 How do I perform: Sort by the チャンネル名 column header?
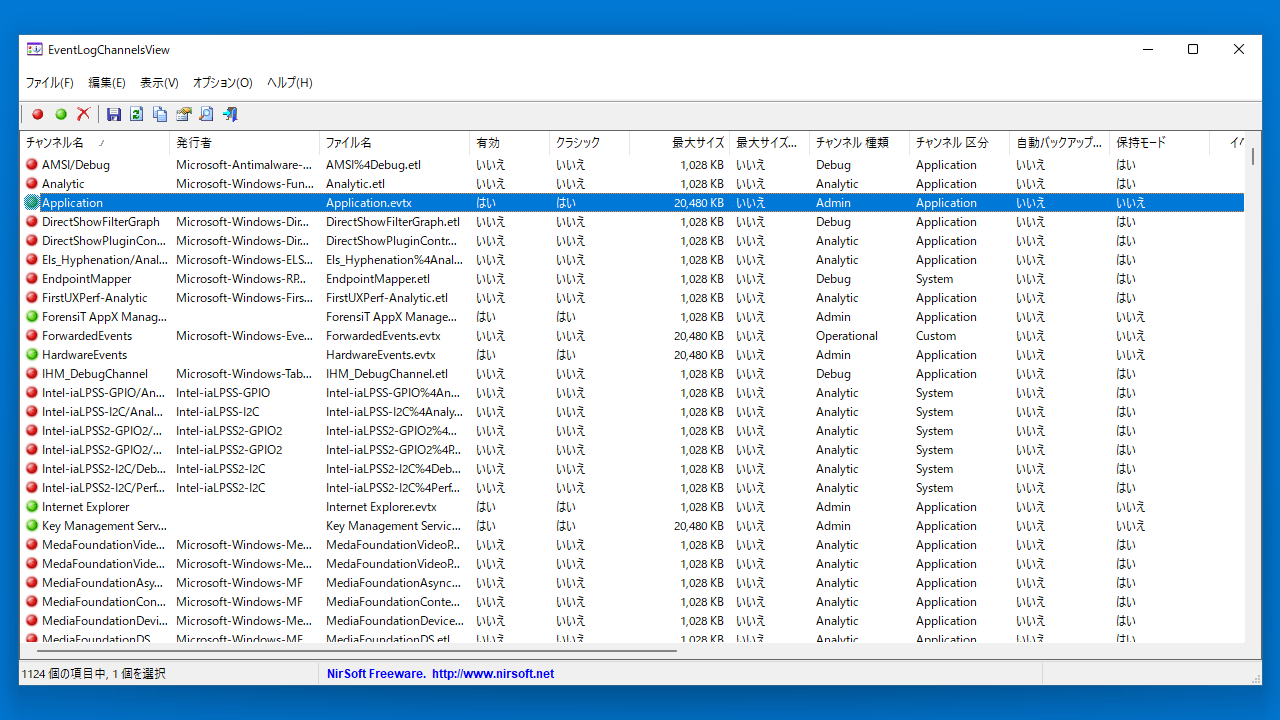(94, 143)
